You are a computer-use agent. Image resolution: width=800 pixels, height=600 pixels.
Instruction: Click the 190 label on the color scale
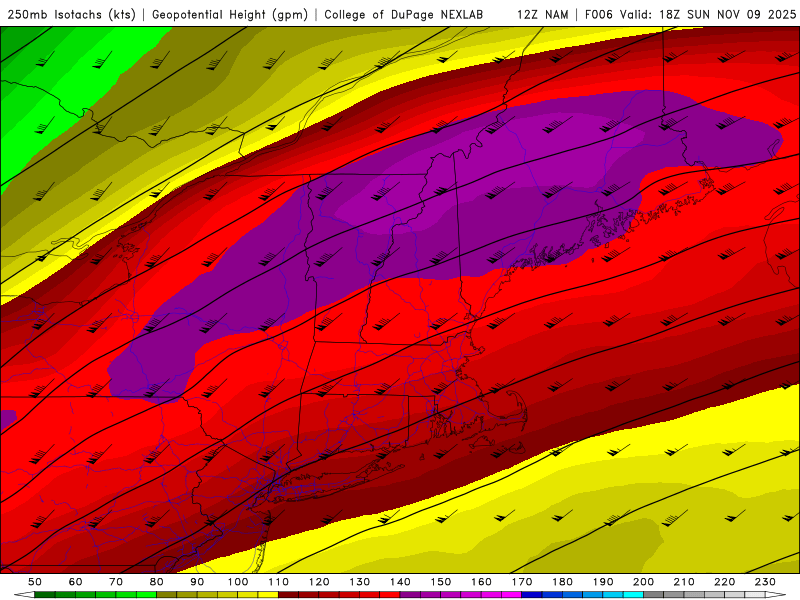[603, 582]
